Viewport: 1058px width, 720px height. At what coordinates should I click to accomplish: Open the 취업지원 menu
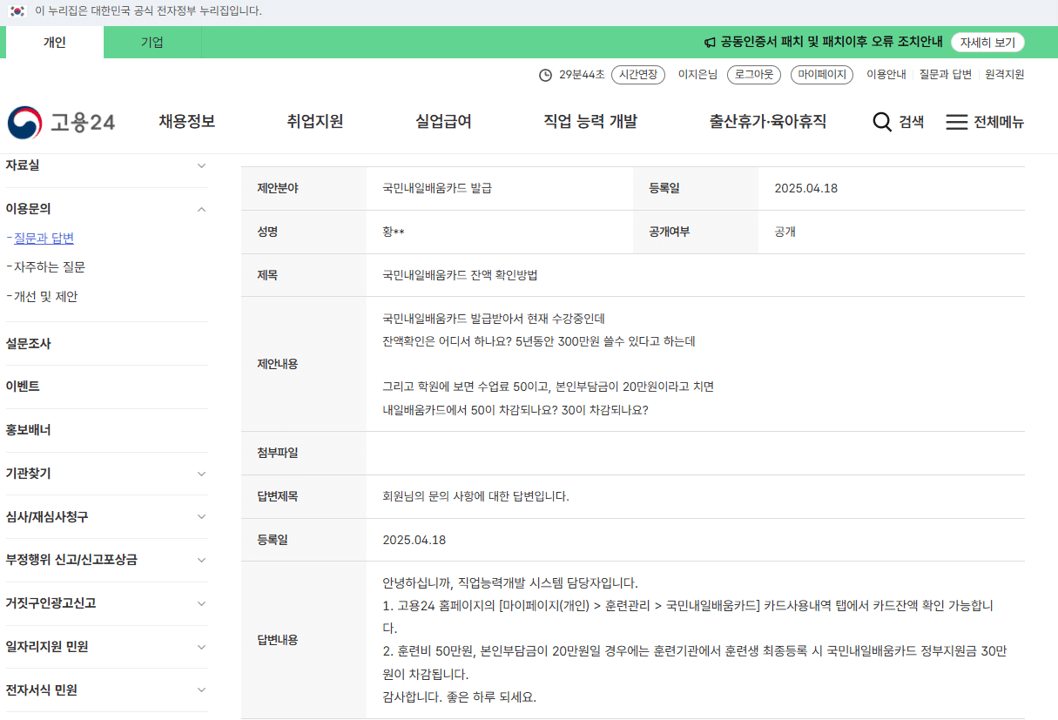[x=315, y=121]
